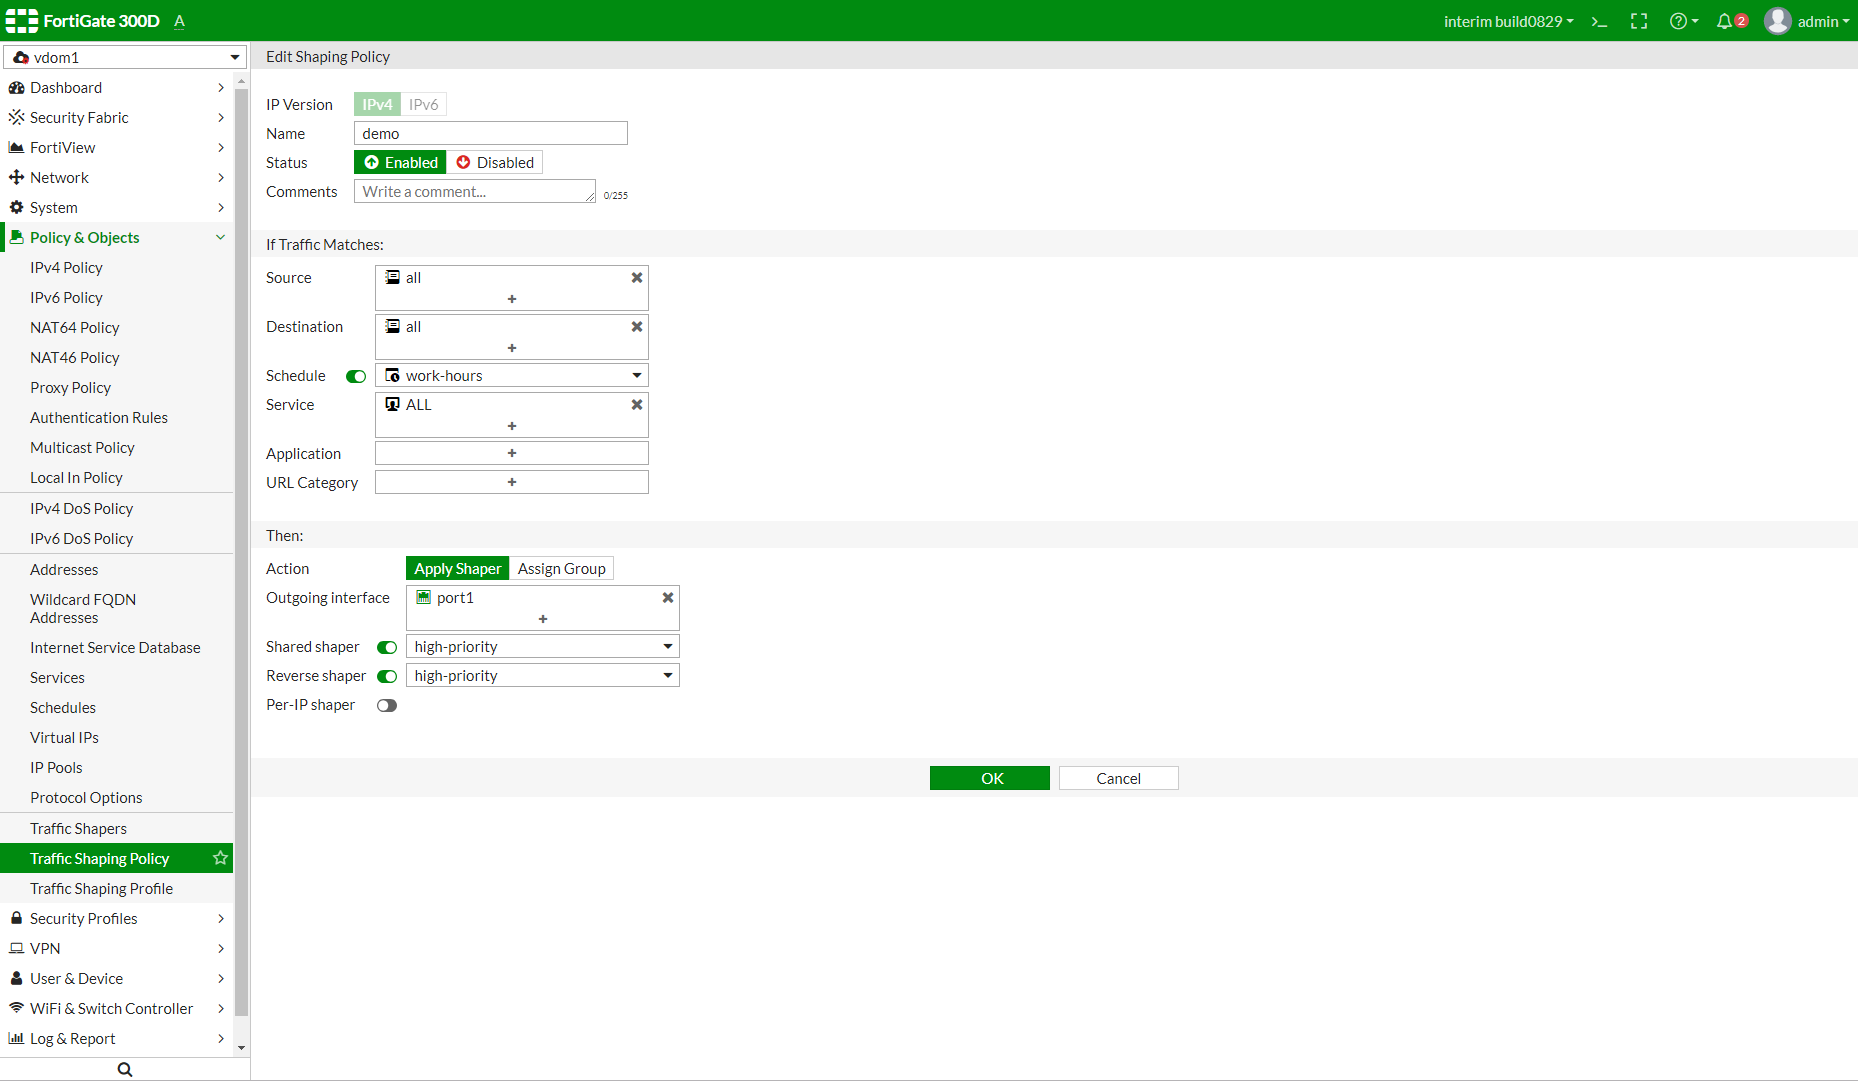The height and width of the screenshot is (1081, 1858).
Task: Open the CLI console icon
Action: pyautogui.click(x=1599, y=21)
